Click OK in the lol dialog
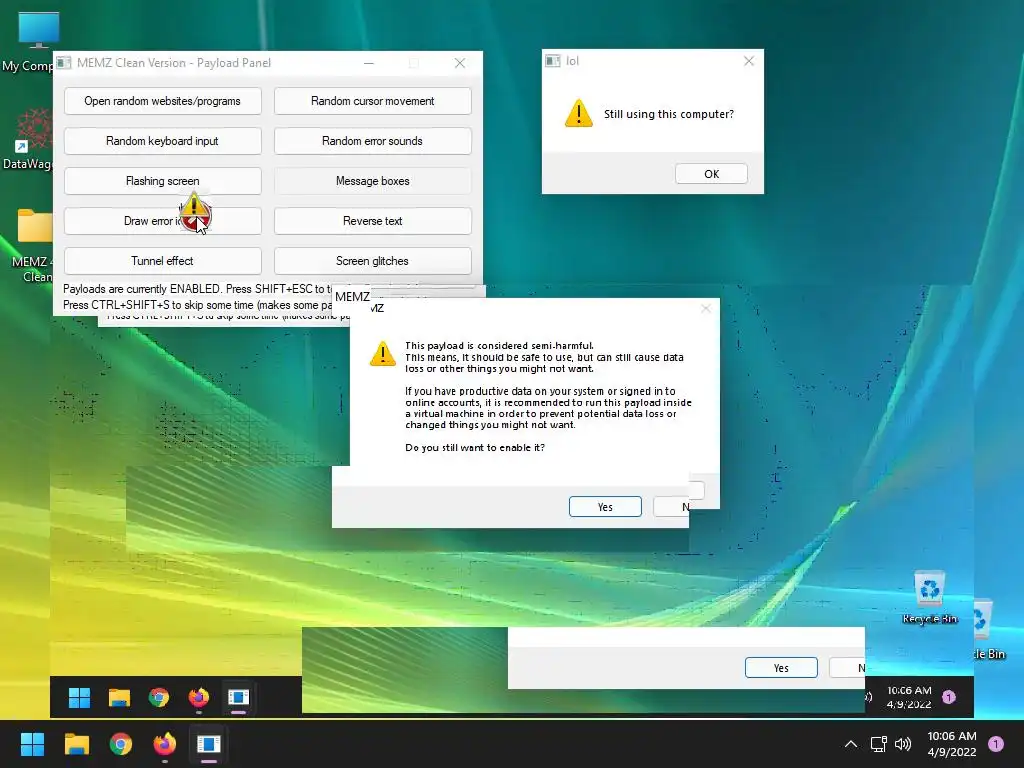This screenshot has width=1024, height=768. 711,174
